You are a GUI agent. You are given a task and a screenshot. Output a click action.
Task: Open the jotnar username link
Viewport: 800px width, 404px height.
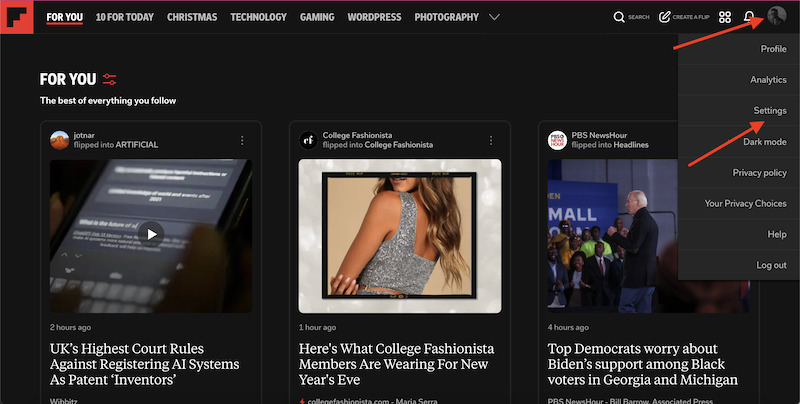[x=84, y=135]
